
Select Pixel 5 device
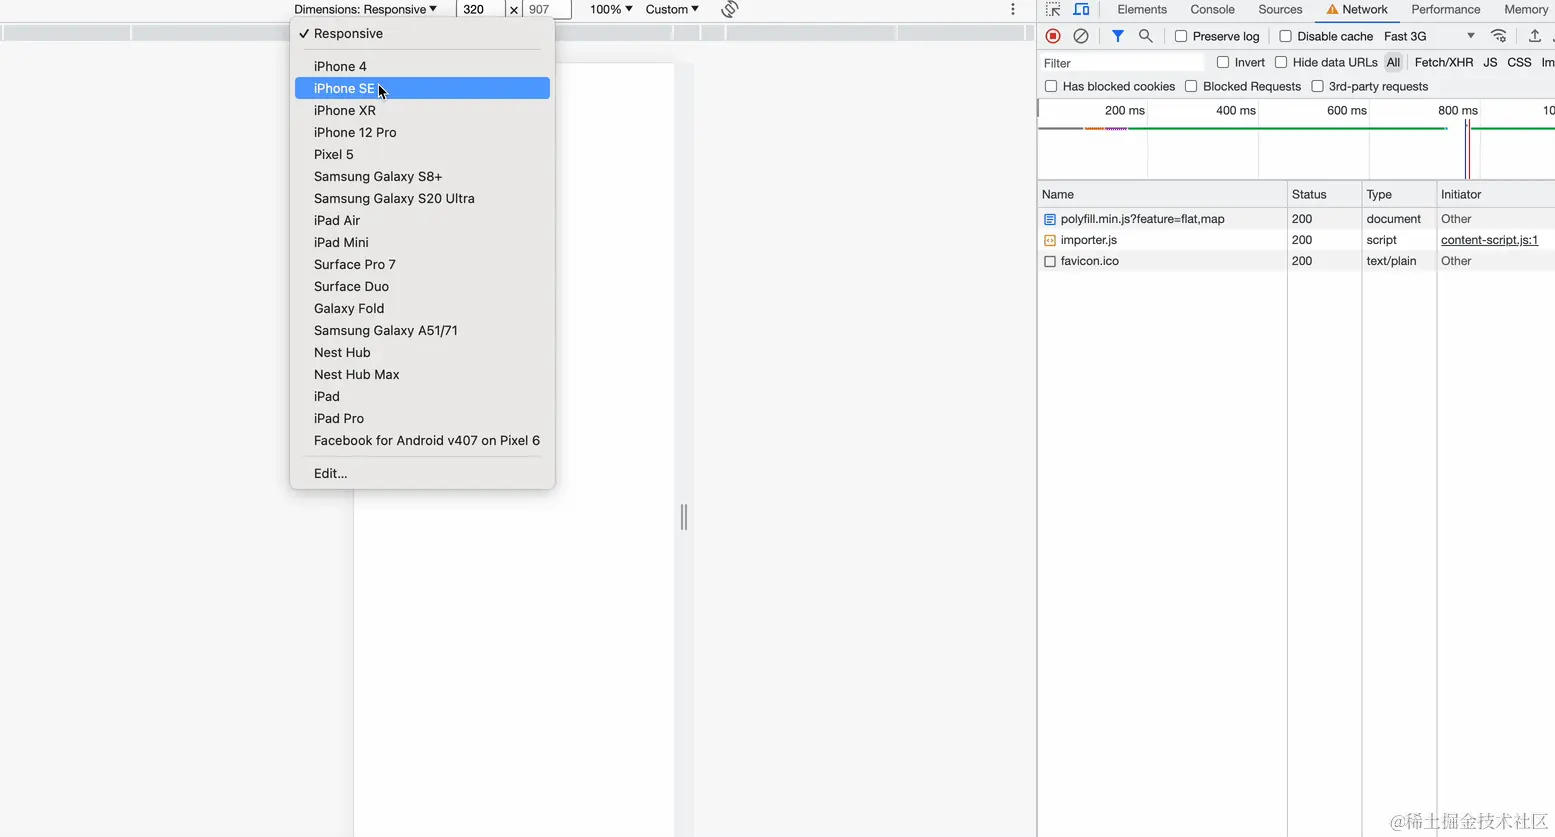point(422,154)
